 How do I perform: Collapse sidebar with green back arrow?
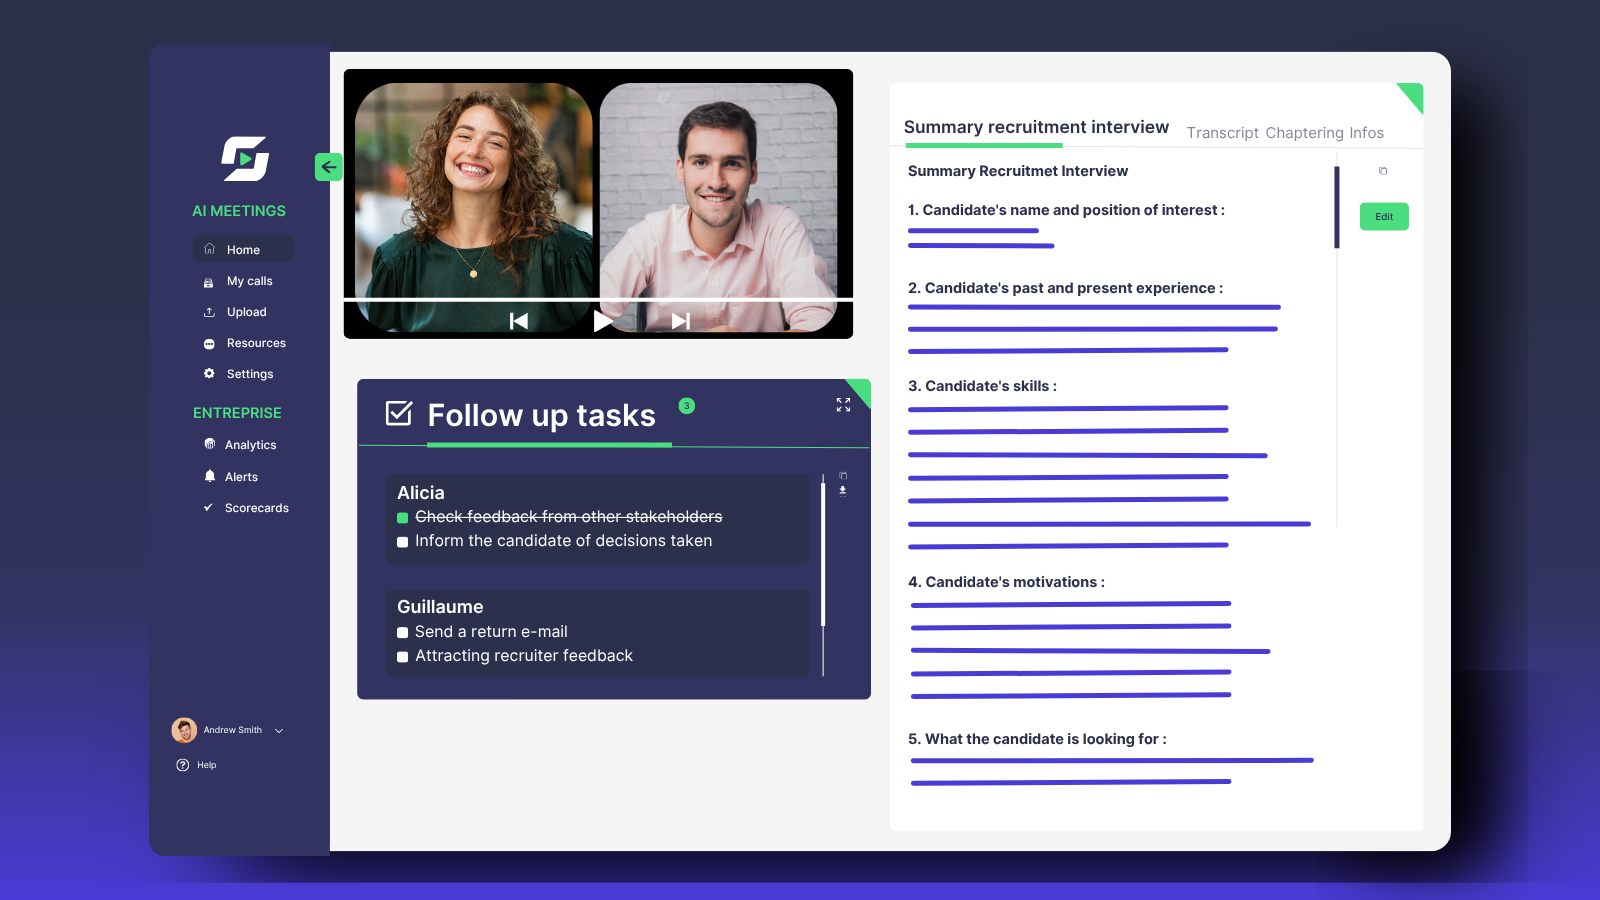[329, 167]
